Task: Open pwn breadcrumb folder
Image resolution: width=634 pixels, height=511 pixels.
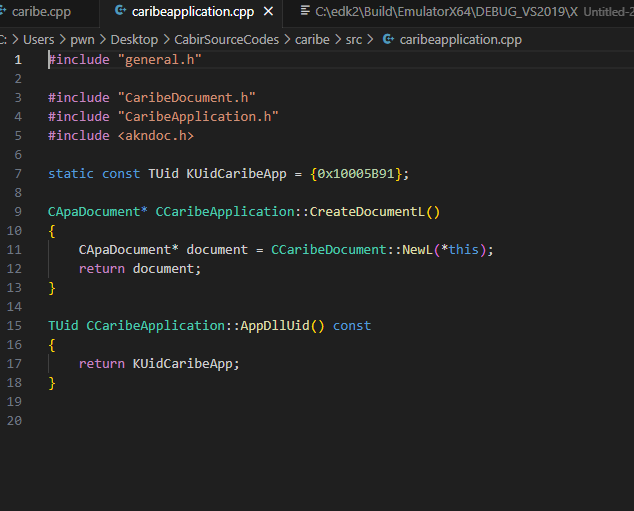Action: point(82,40)
